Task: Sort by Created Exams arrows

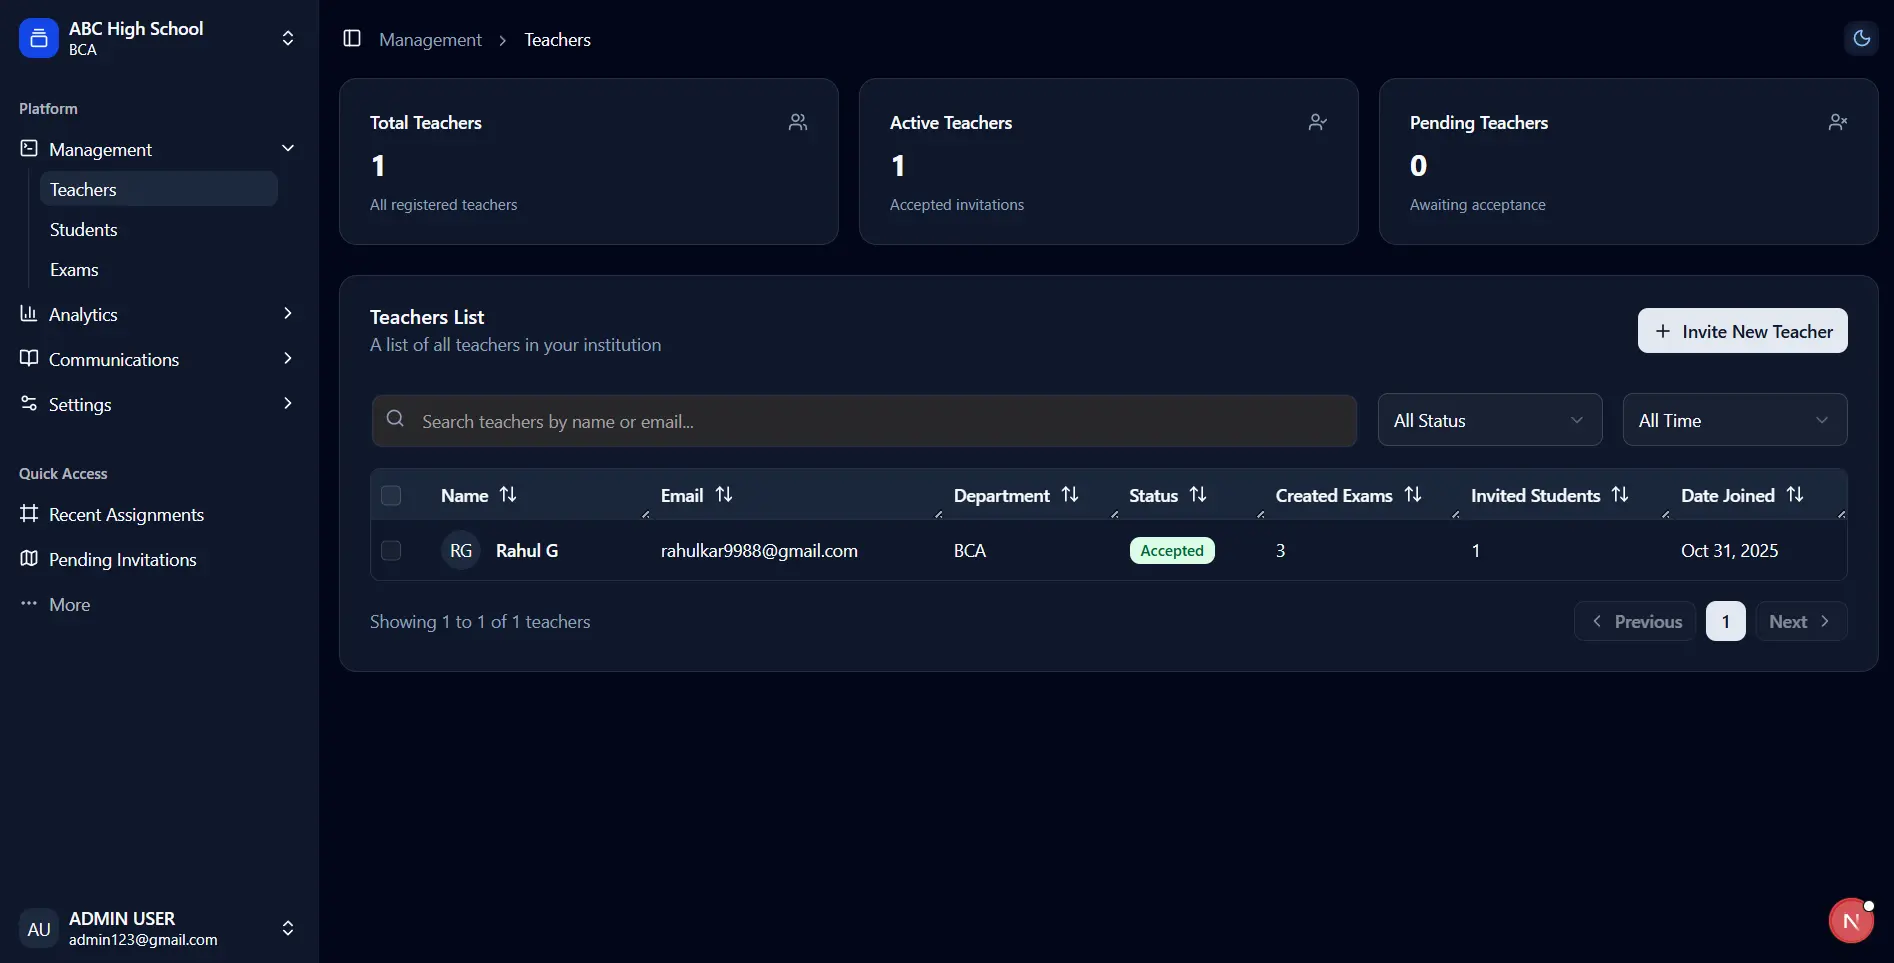Action: click(x=1413, y=495)
